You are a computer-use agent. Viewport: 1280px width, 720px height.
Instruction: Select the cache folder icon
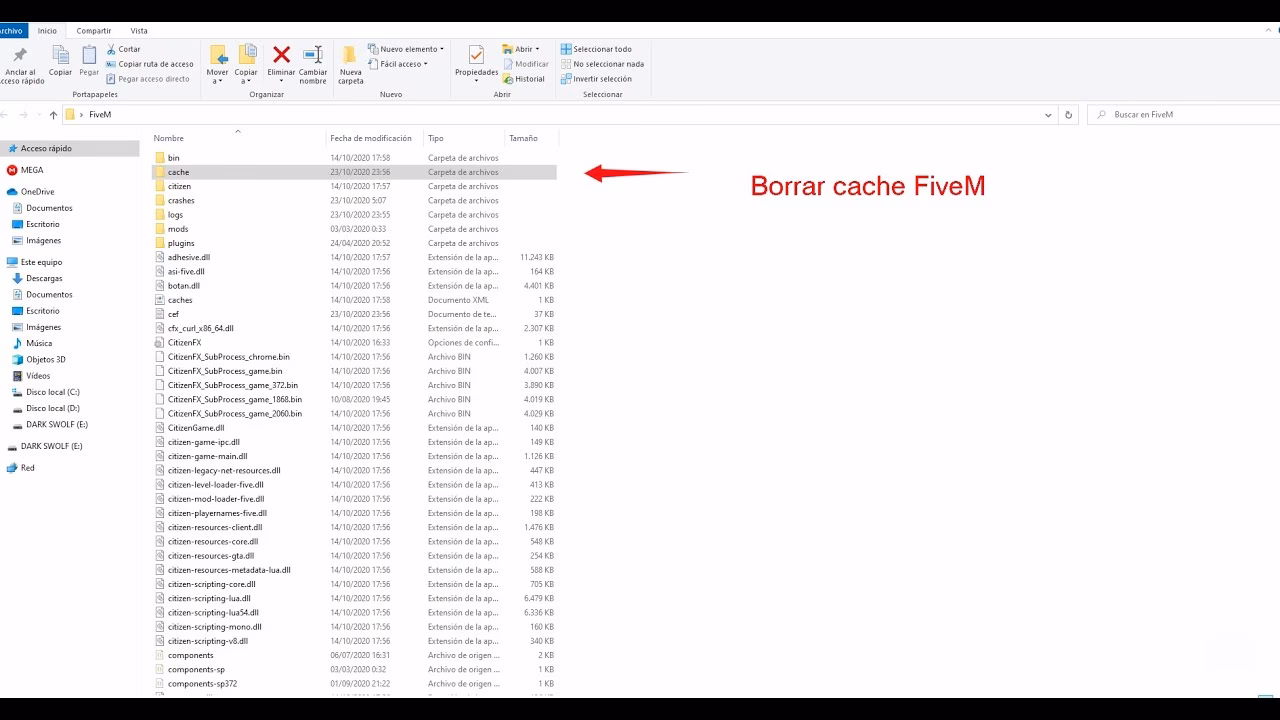(x=160, y=172)
